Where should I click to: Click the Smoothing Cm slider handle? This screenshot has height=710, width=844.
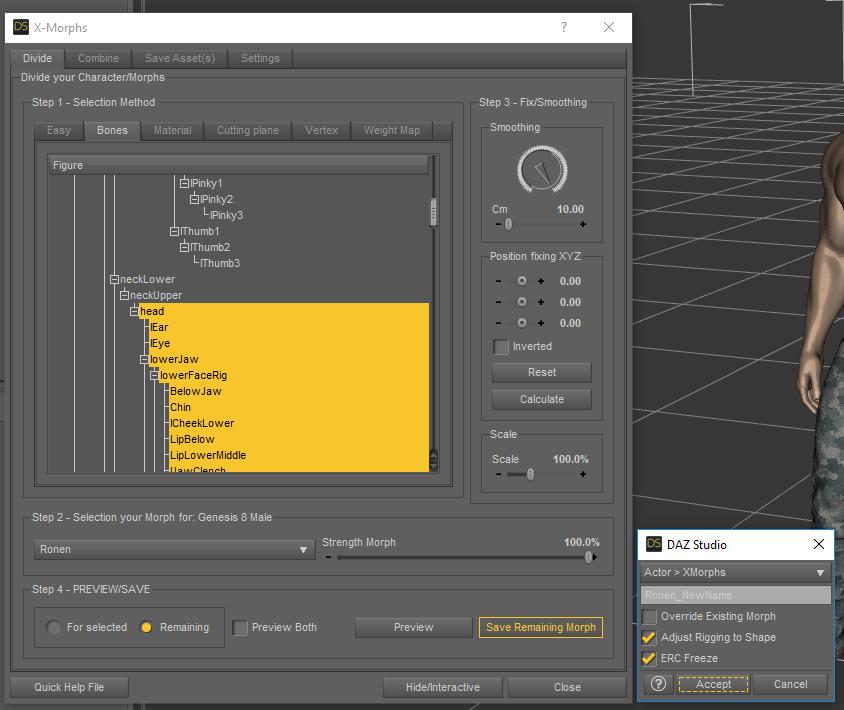click(x=508, y=224)
